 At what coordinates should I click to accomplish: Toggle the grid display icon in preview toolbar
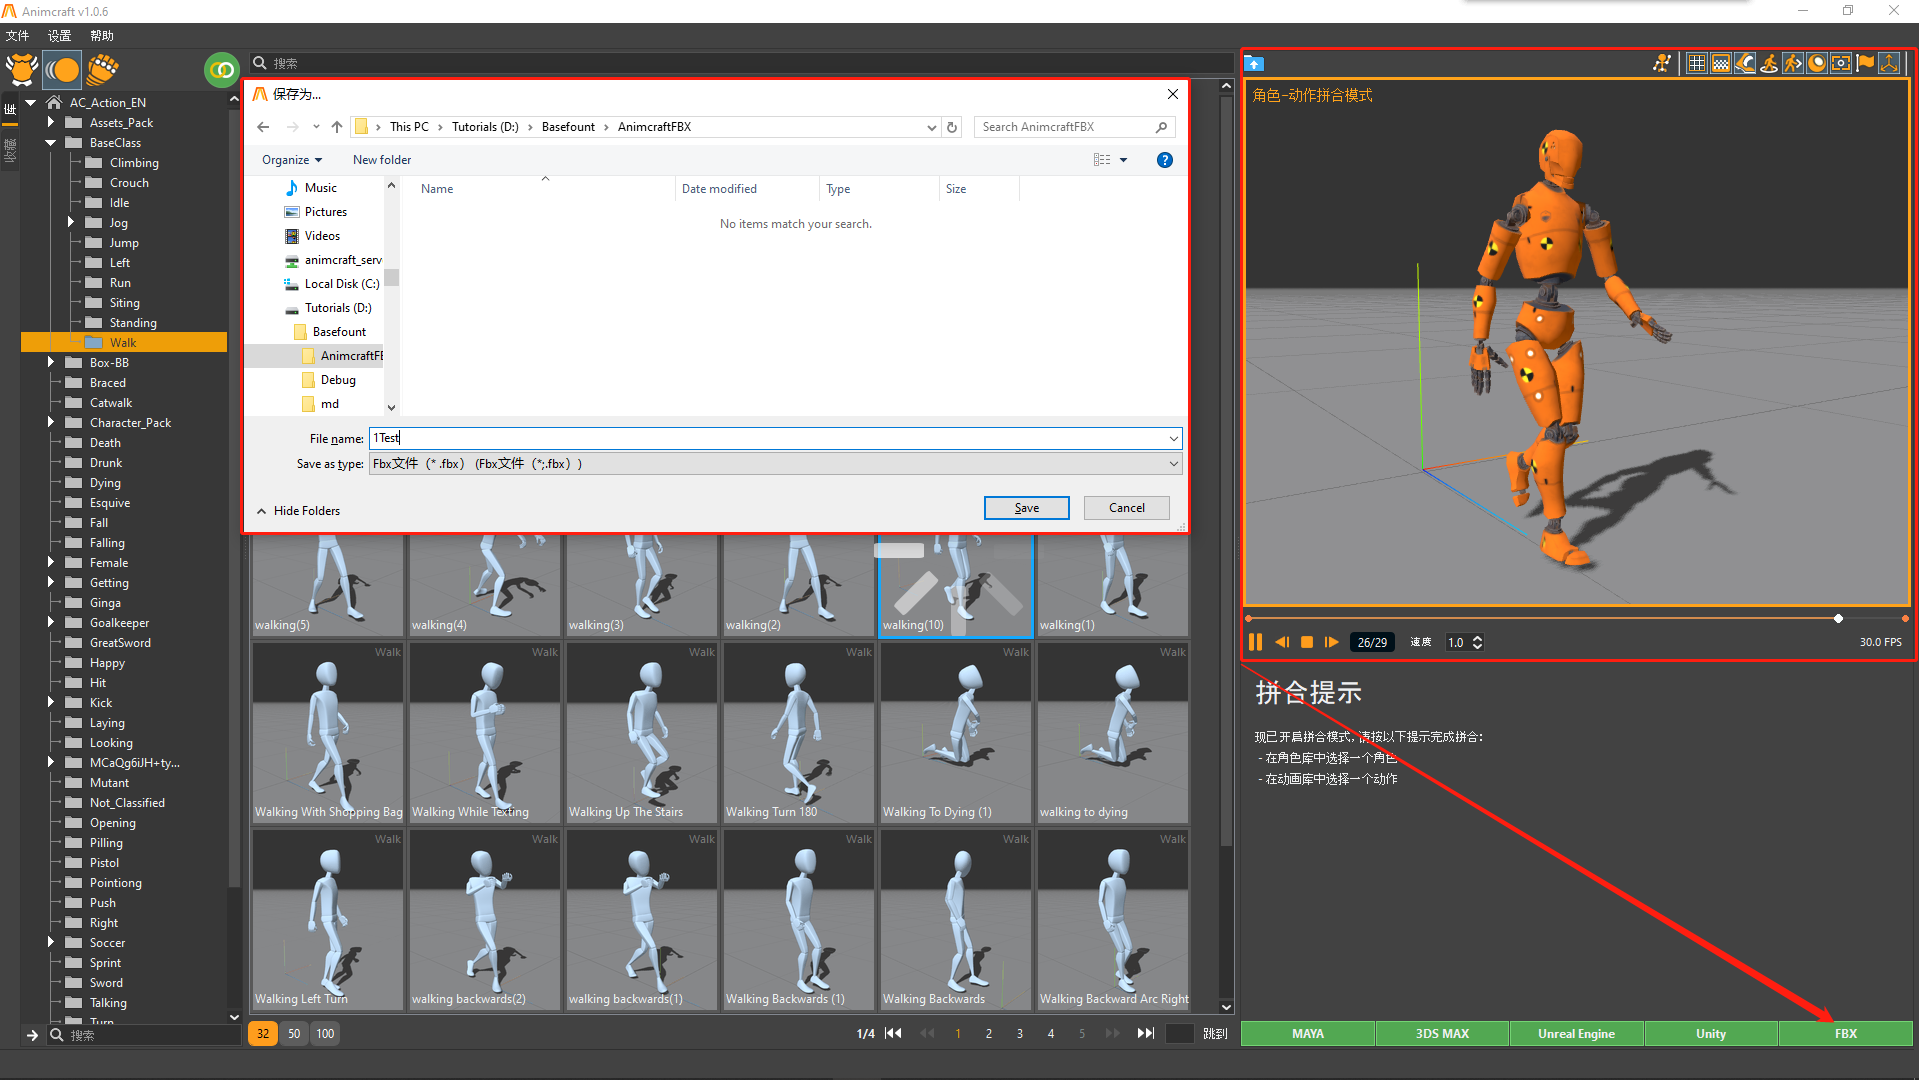1697,63
